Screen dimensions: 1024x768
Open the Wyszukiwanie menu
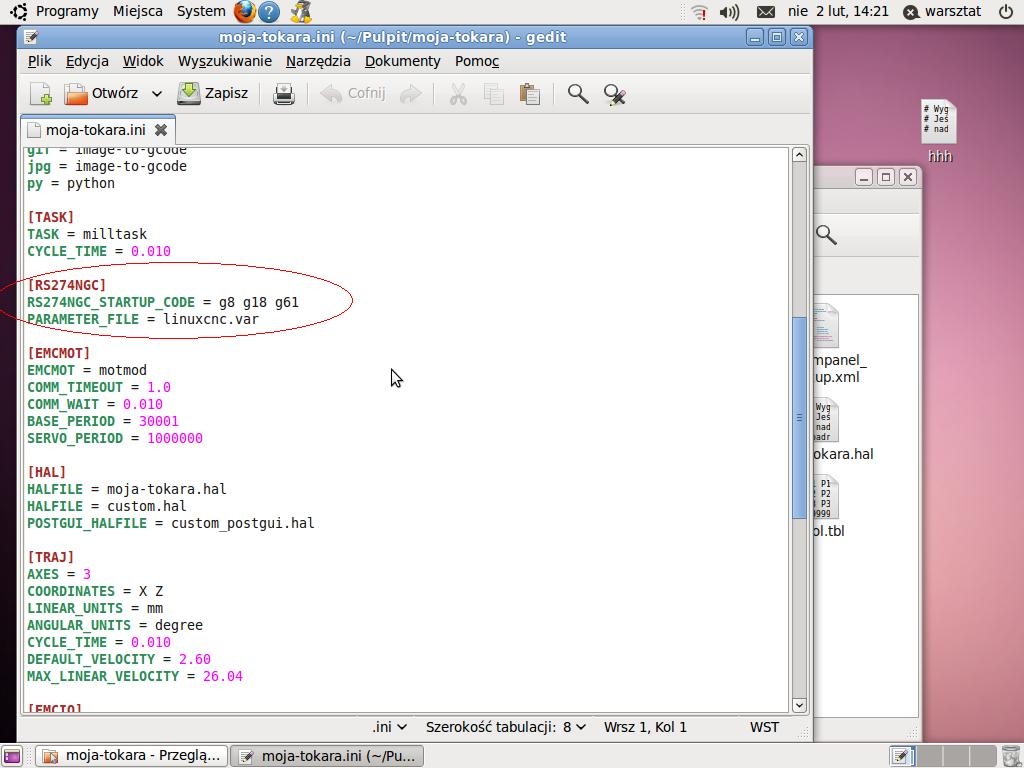(225, 61)
